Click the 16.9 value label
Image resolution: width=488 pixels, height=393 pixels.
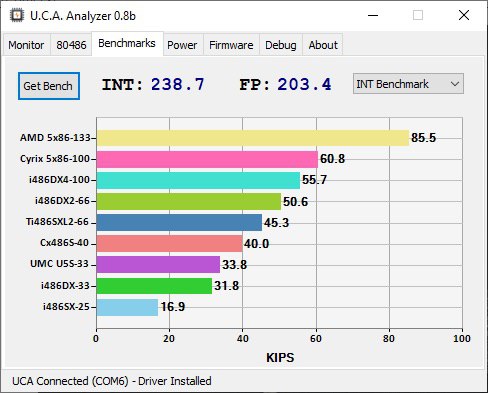point(173,307)
